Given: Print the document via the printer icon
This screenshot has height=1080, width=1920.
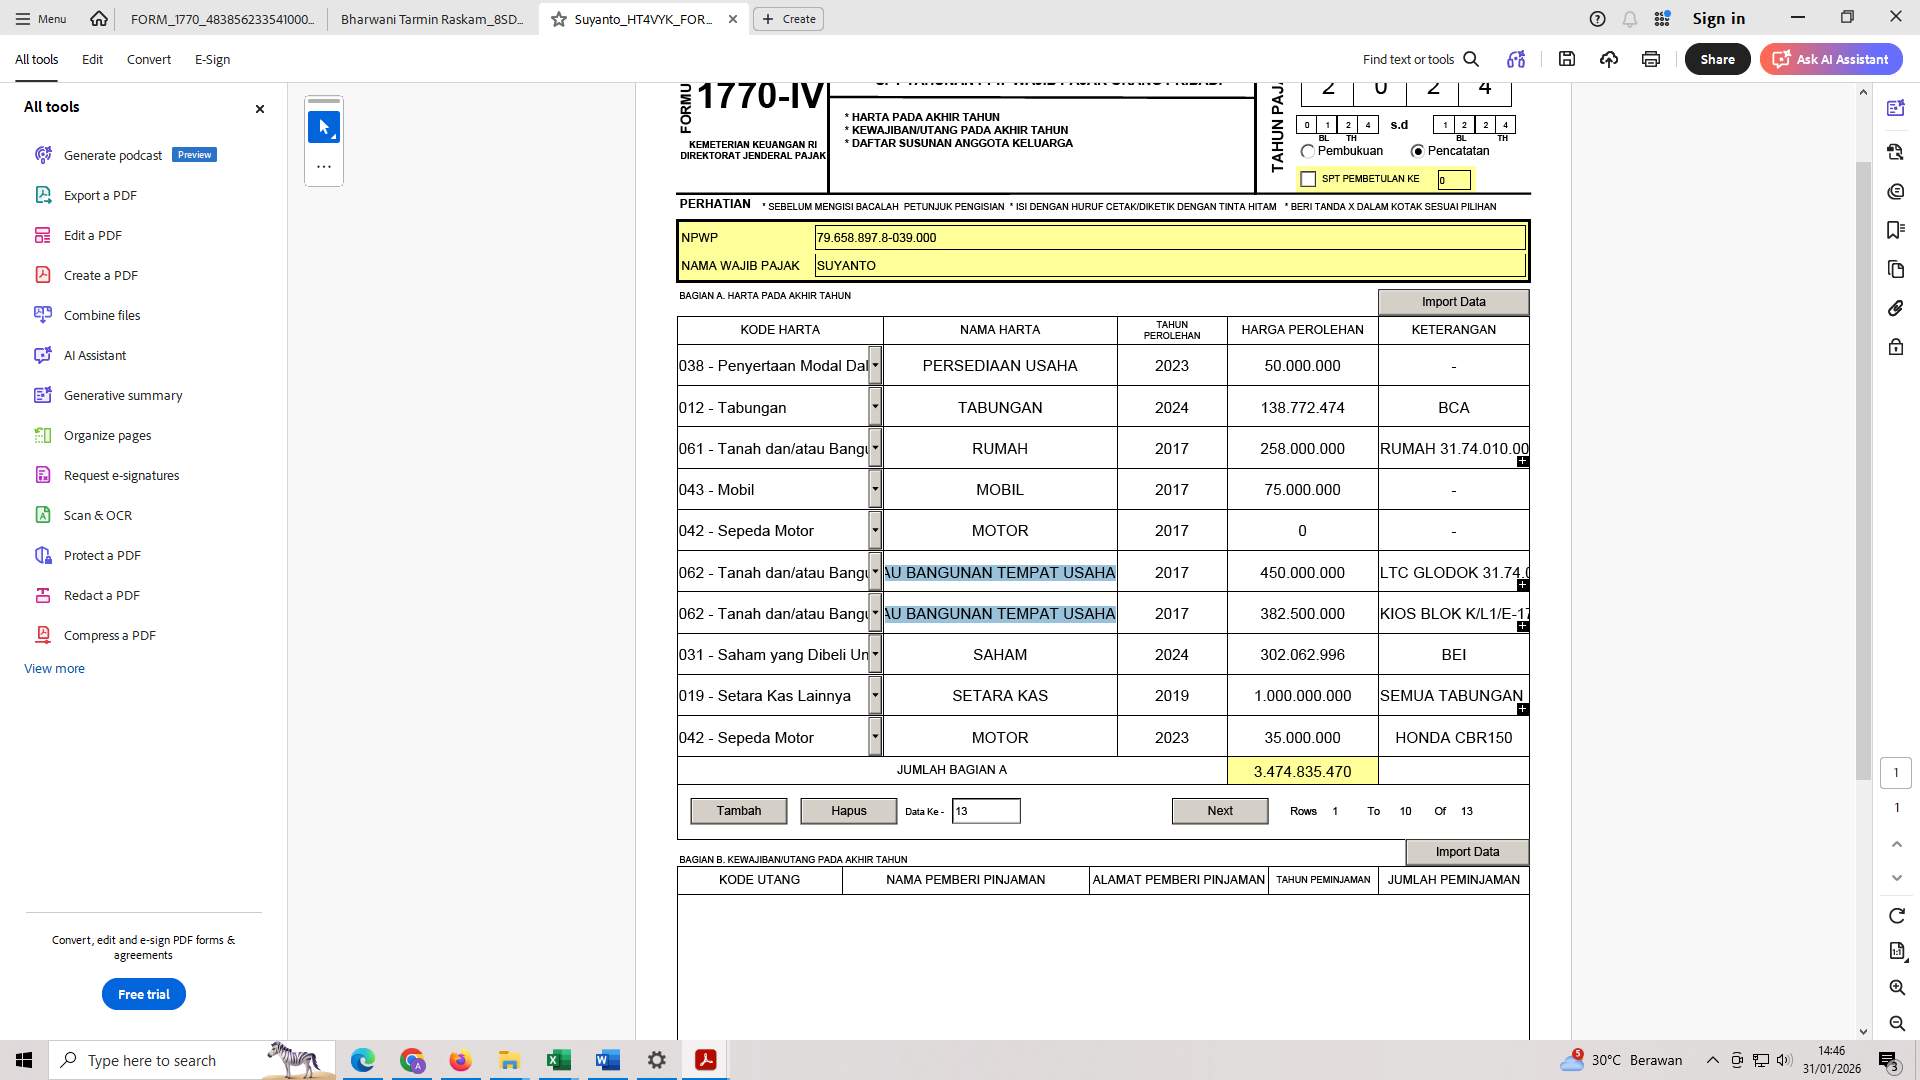Looking at the screenshot, I should (1650, 59).
